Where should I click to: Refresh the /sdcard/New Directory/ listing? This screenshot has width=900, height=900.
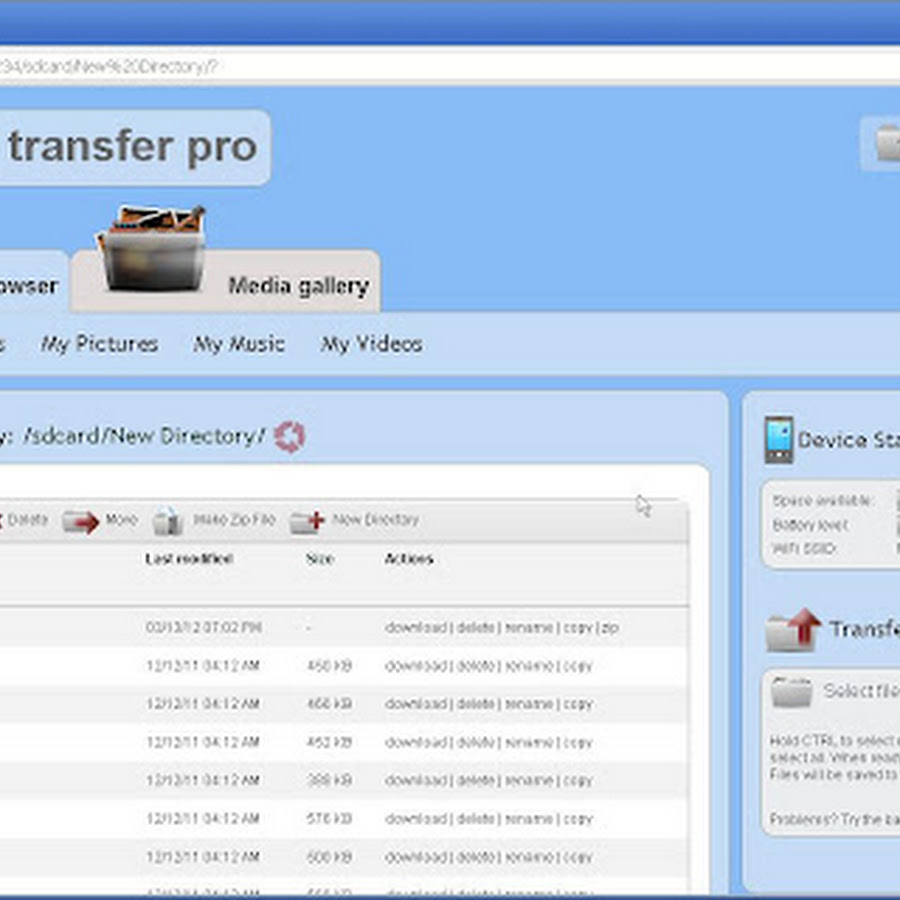pos(289,437)
